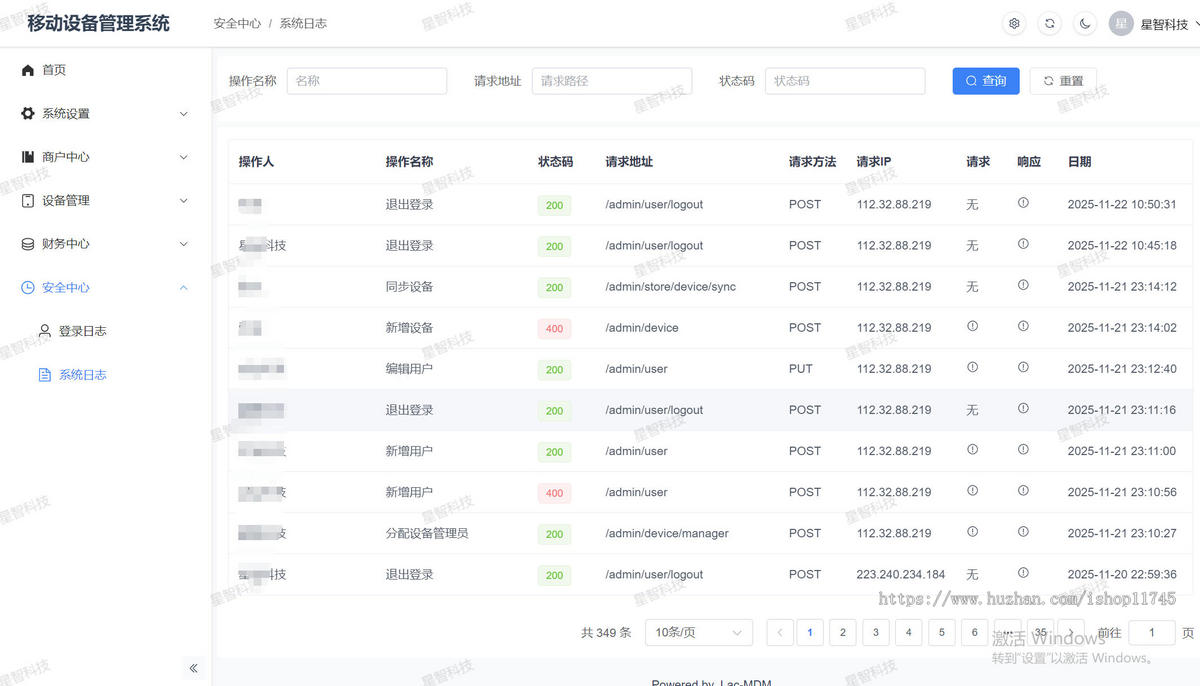
Task: View request info icon for 23:11:00 row
Action: click(x=972, y=450)
